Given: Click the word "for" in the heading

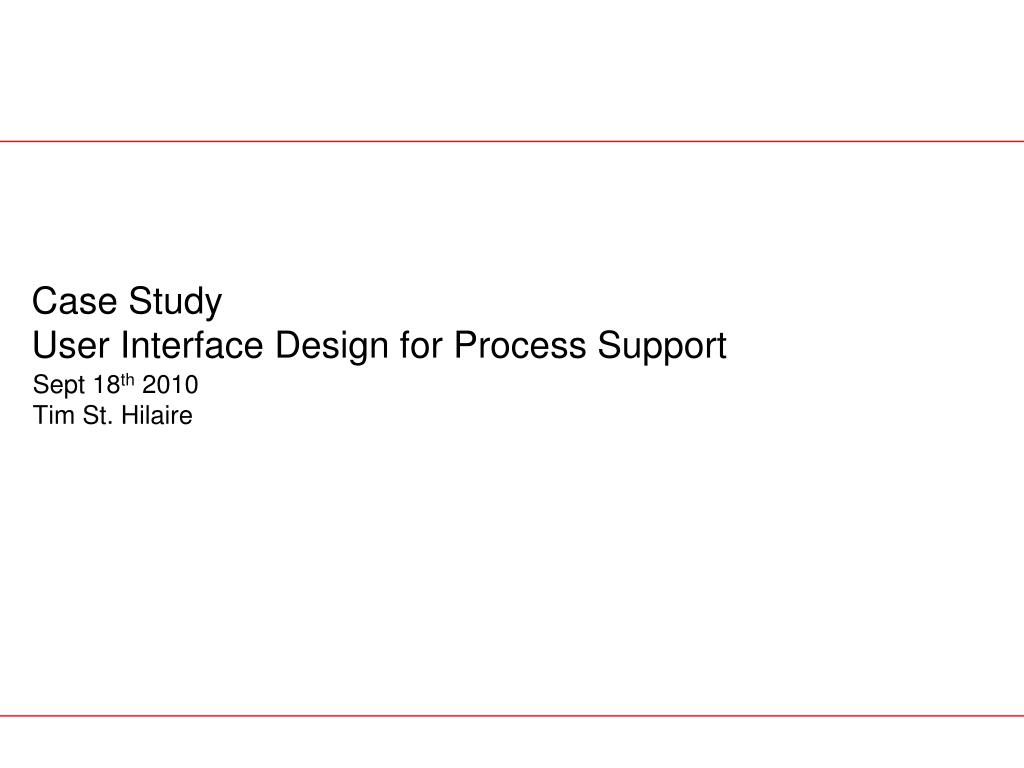Looking at the screenshot, I should [421, 345].
